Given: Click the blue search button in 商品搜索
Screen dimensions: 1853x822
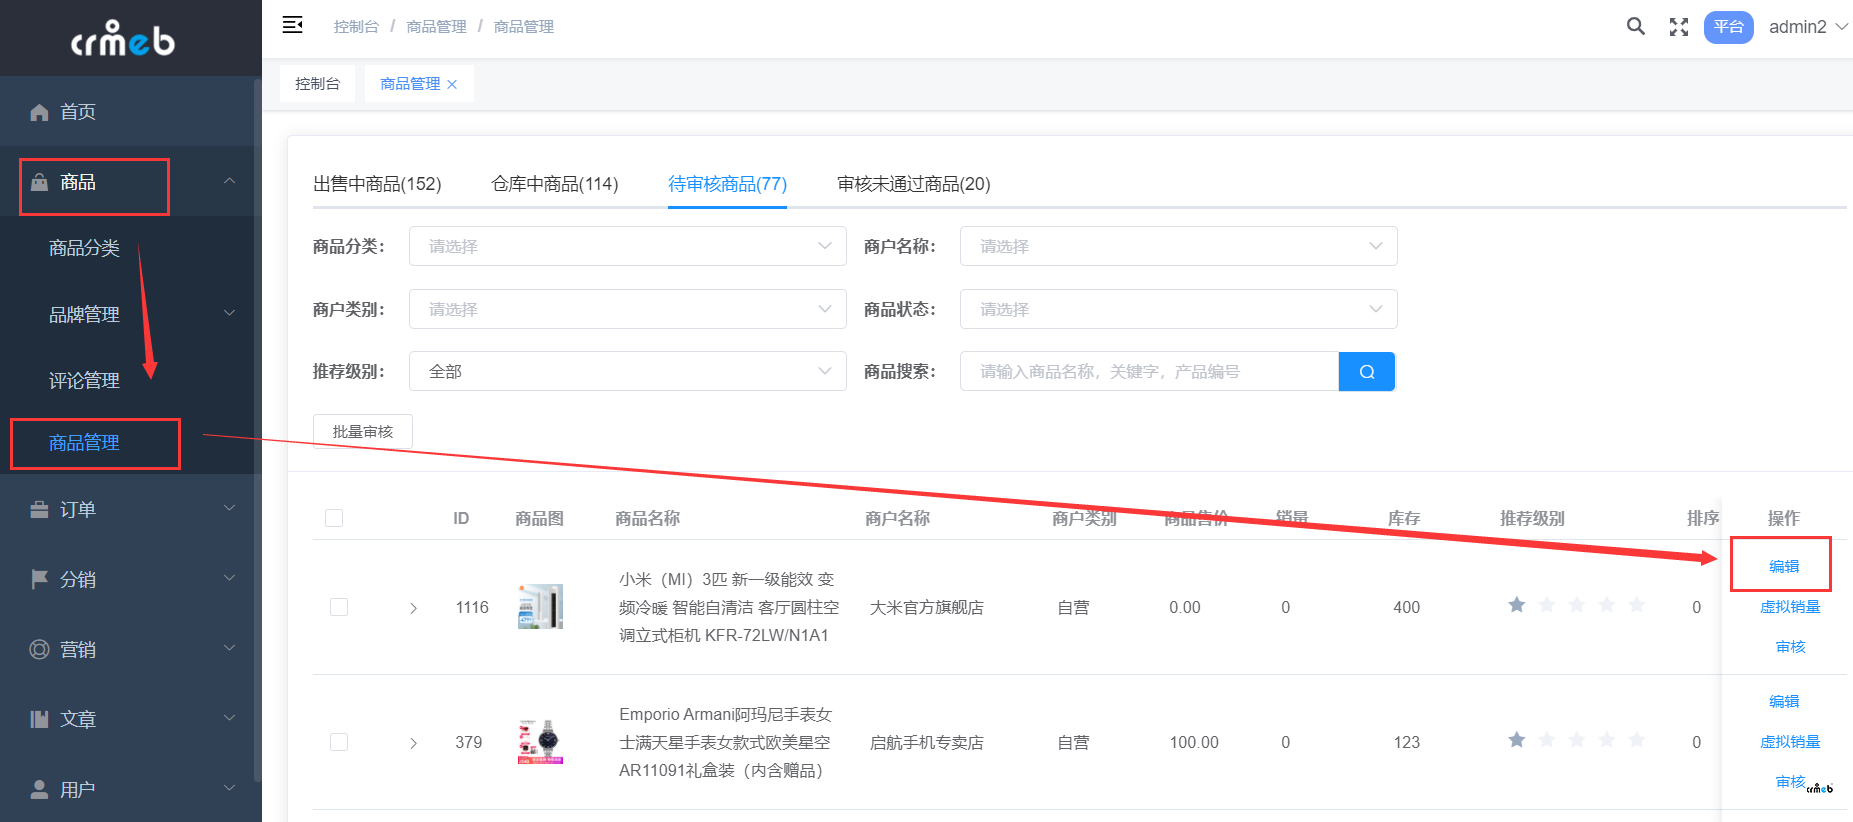Looking at the screenshot, I should tap(1367, 372).
